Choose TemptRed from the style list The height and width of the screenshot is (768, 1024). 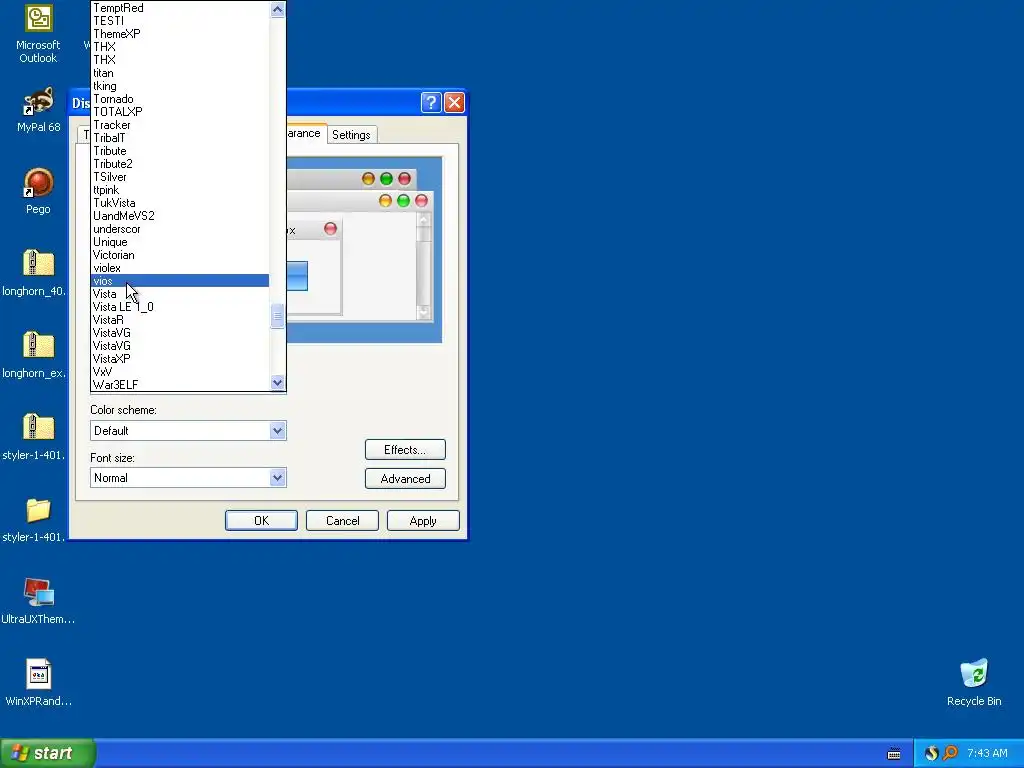tap(180, 8)
